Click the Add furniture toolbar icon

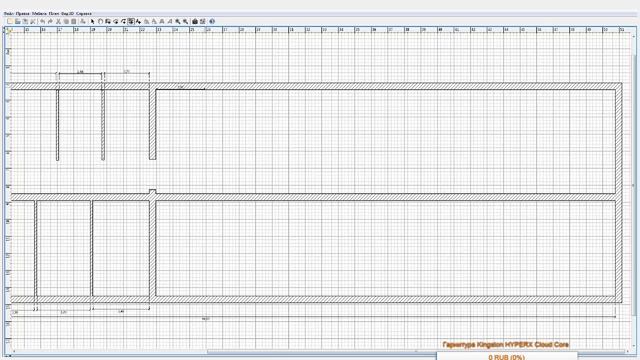tap(83, 21)
